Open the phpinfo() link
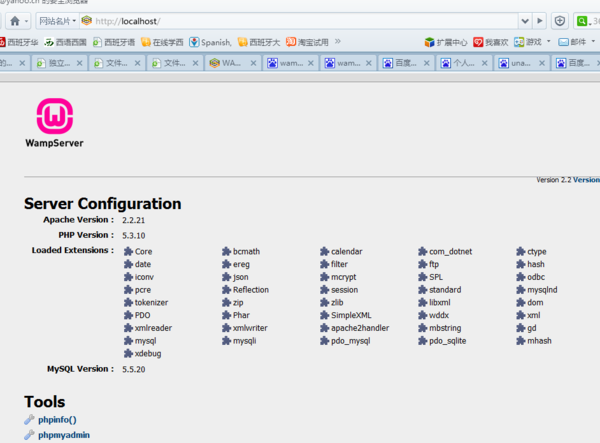 57,420
